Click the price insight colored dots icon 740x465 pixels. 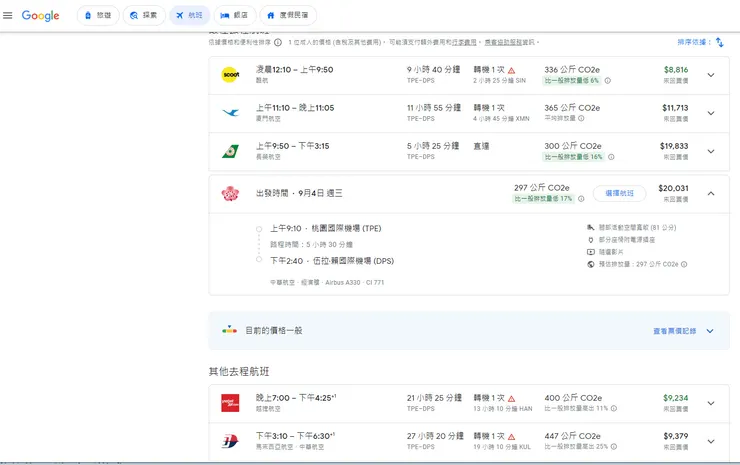[x=229, y=330]
